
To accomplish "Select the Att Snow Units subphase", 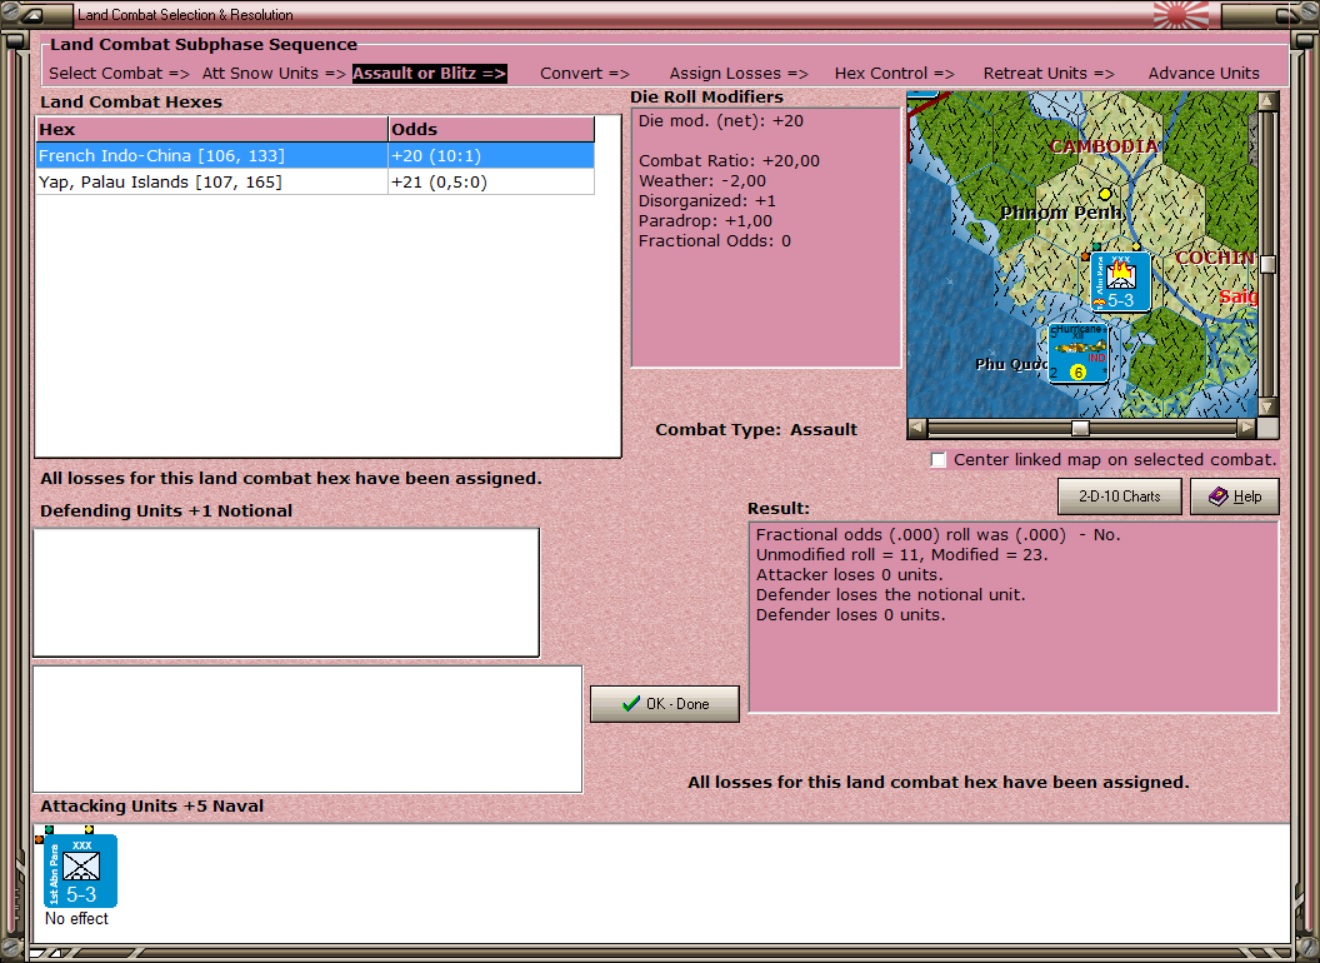I will (273, 73).
